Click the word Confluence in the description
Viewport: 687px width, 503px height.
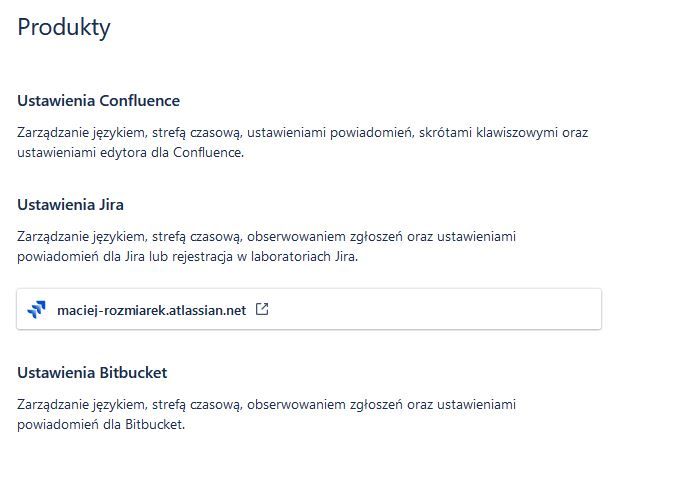pos(208,152)
